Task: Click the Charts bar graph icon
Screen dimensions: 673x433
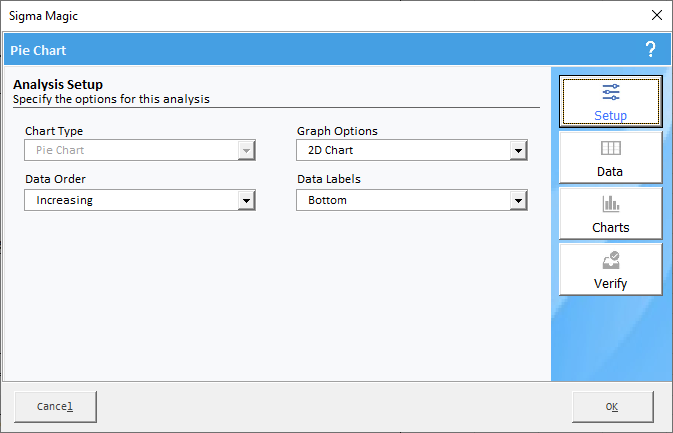Action: 611,204
